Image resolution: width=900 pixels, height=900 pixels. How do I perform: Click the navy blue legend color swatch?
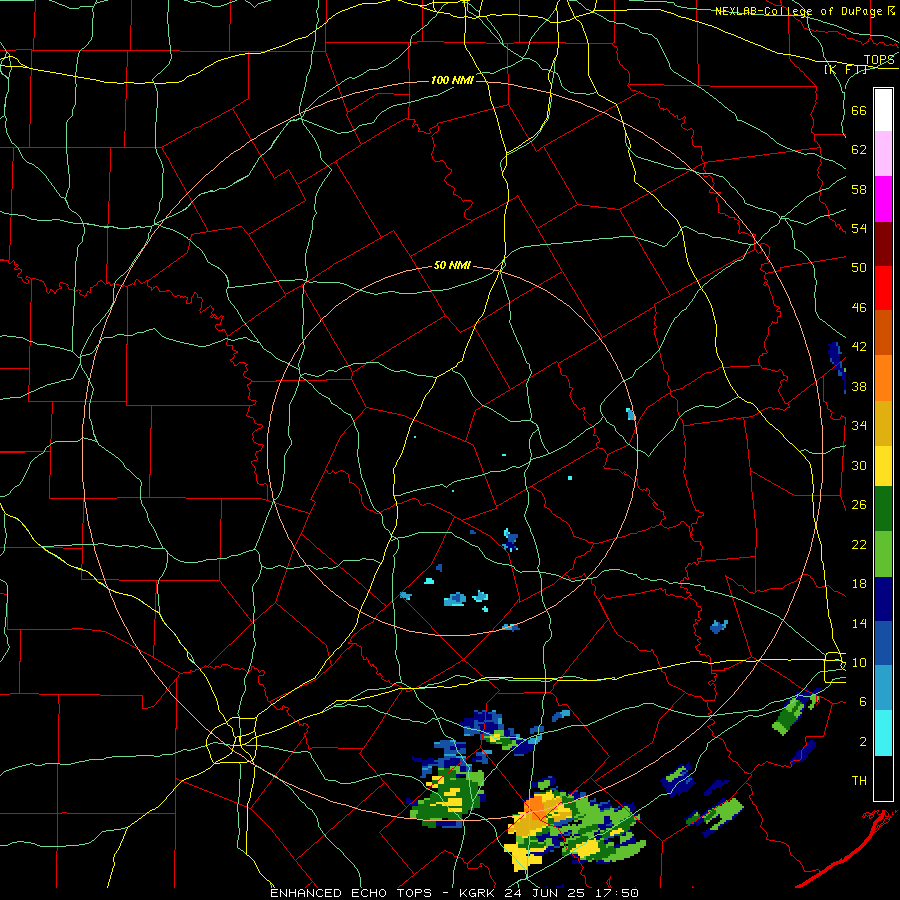pos(883,599)
